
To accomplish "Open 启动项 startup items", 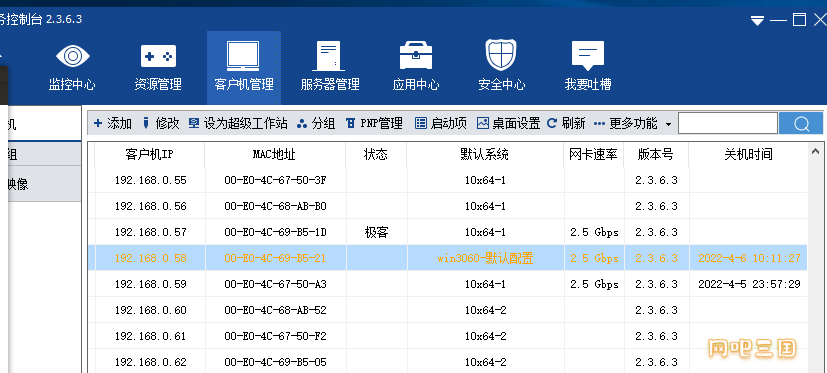I will tap(441, 123).
